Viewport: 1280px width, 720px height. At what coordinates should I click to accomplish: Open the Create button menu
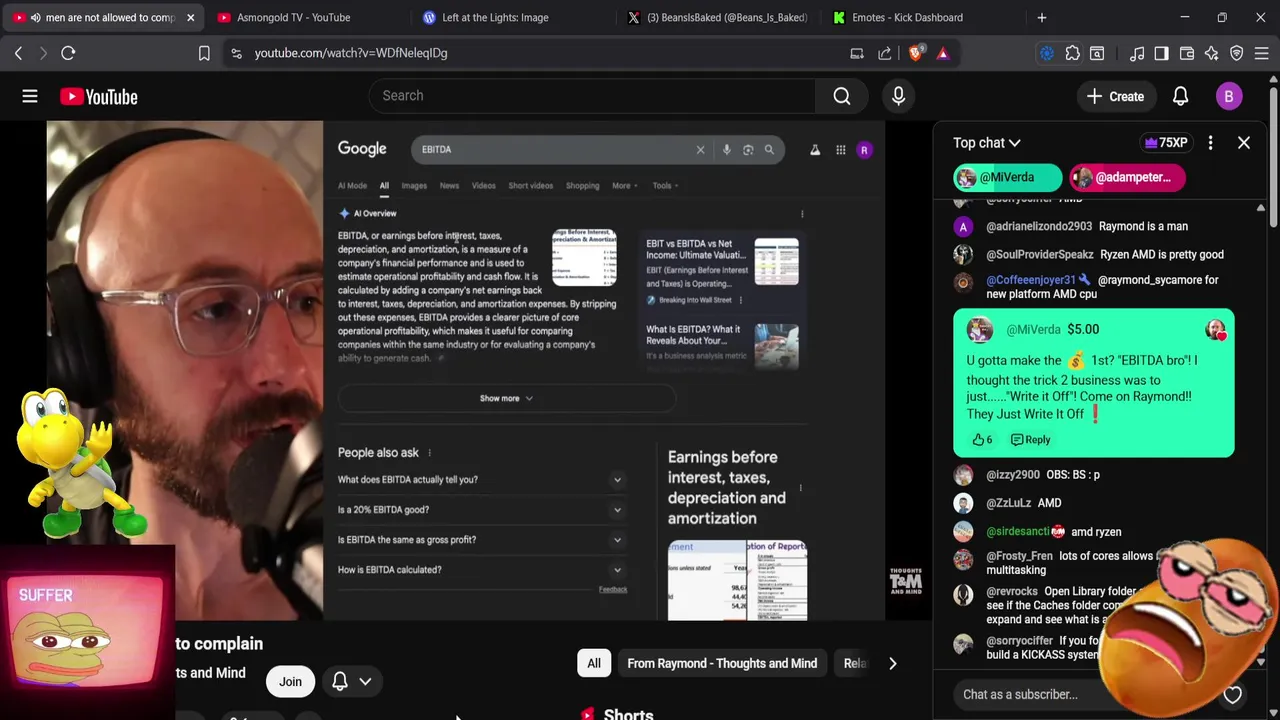coord(1115,96)
